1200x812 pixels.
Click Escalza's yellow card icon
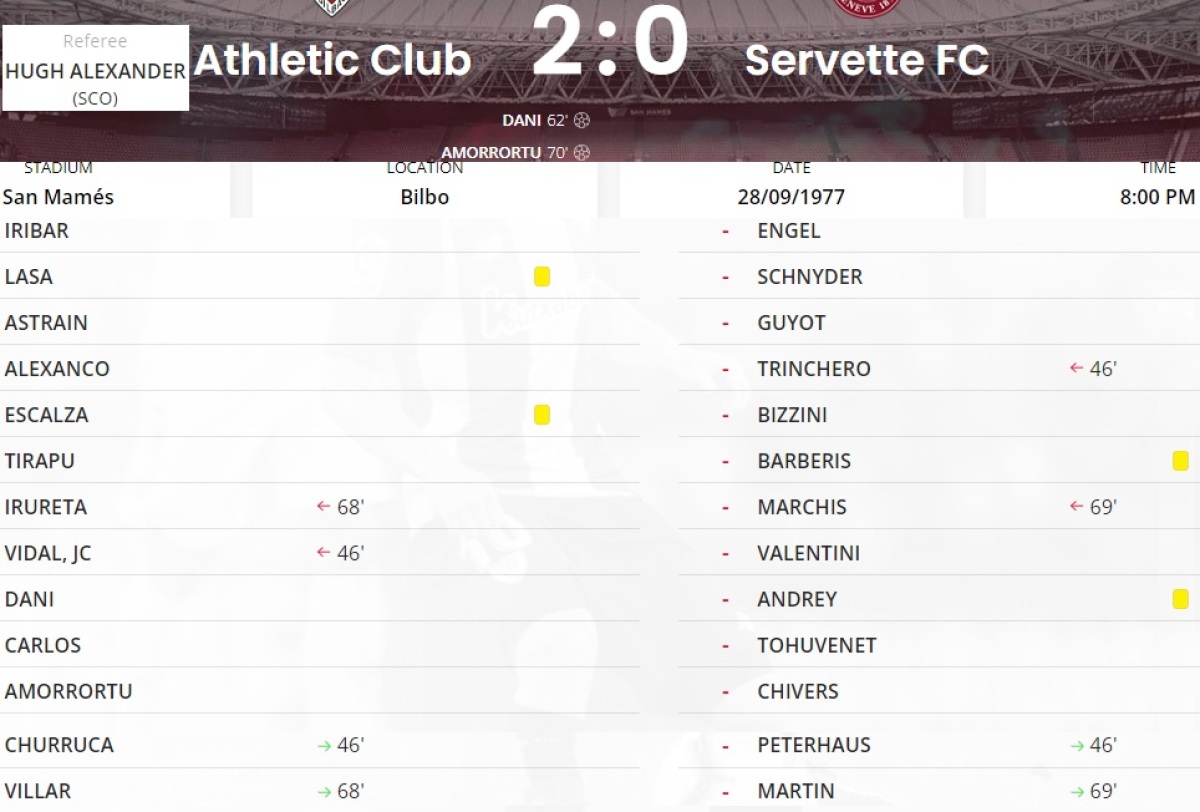point(542,415)
